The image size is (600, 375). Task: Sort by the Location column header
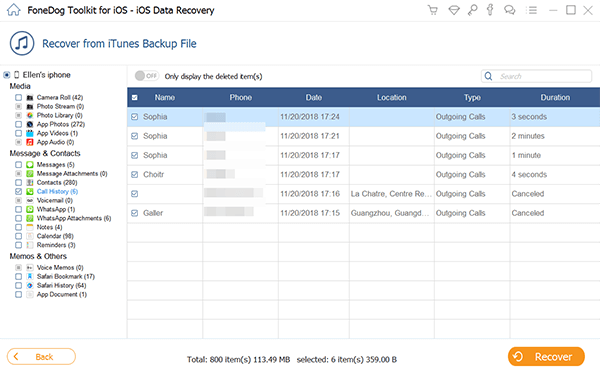(x=391, y=98)
